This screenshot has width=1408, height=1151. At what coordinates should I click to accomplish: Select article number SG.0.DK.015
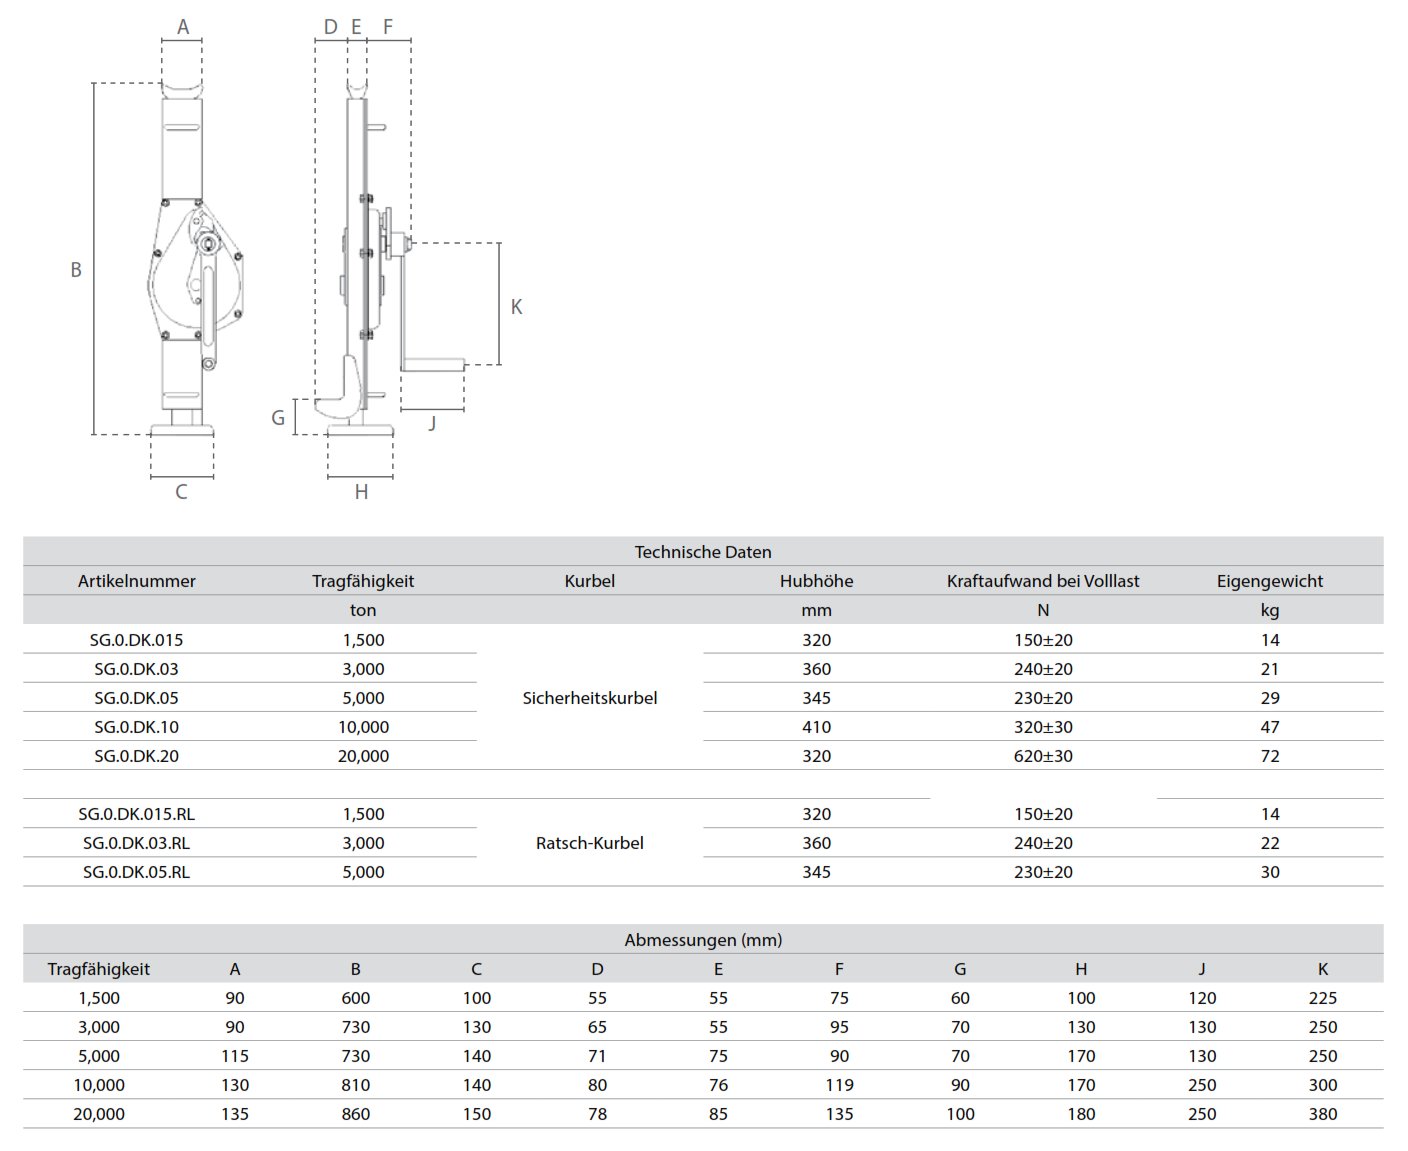[x=137, y=640]
